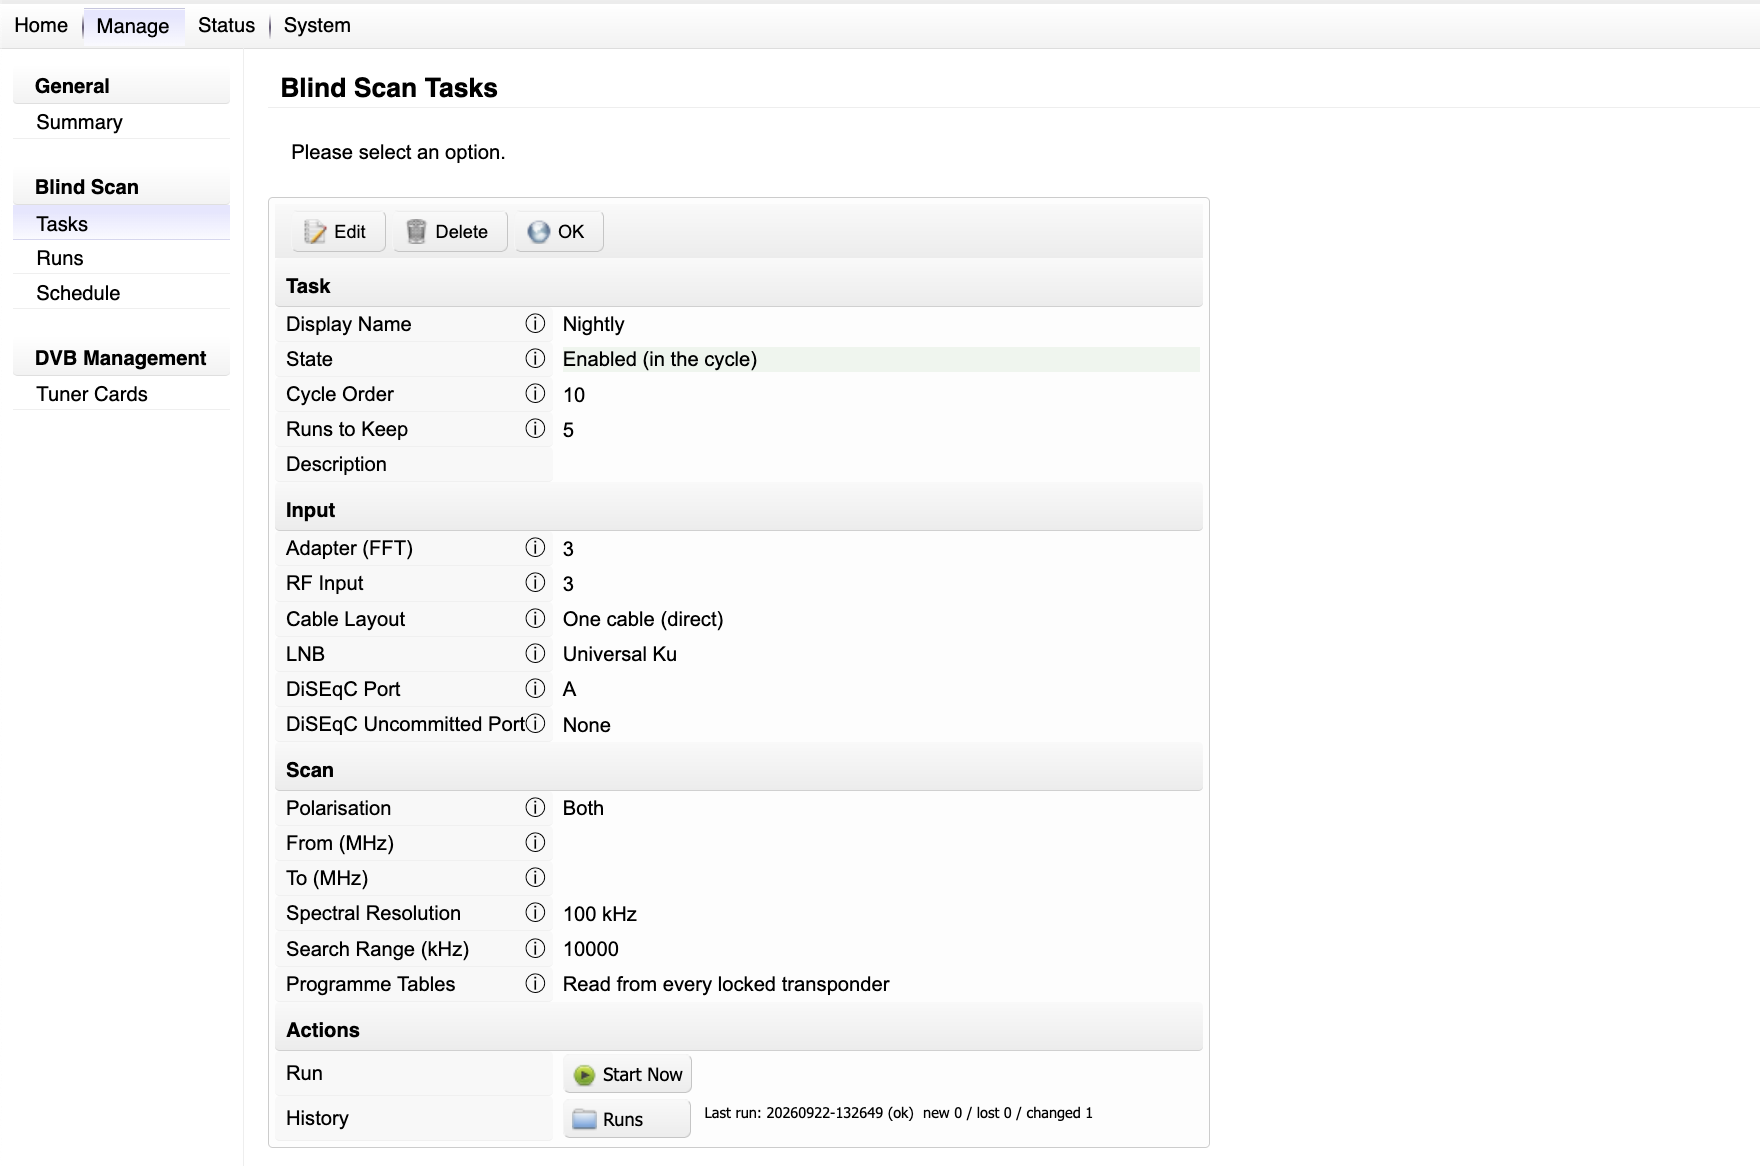Click the Search Range (kHz) info icon
1760x1166 pixels.
click(535, 948)
